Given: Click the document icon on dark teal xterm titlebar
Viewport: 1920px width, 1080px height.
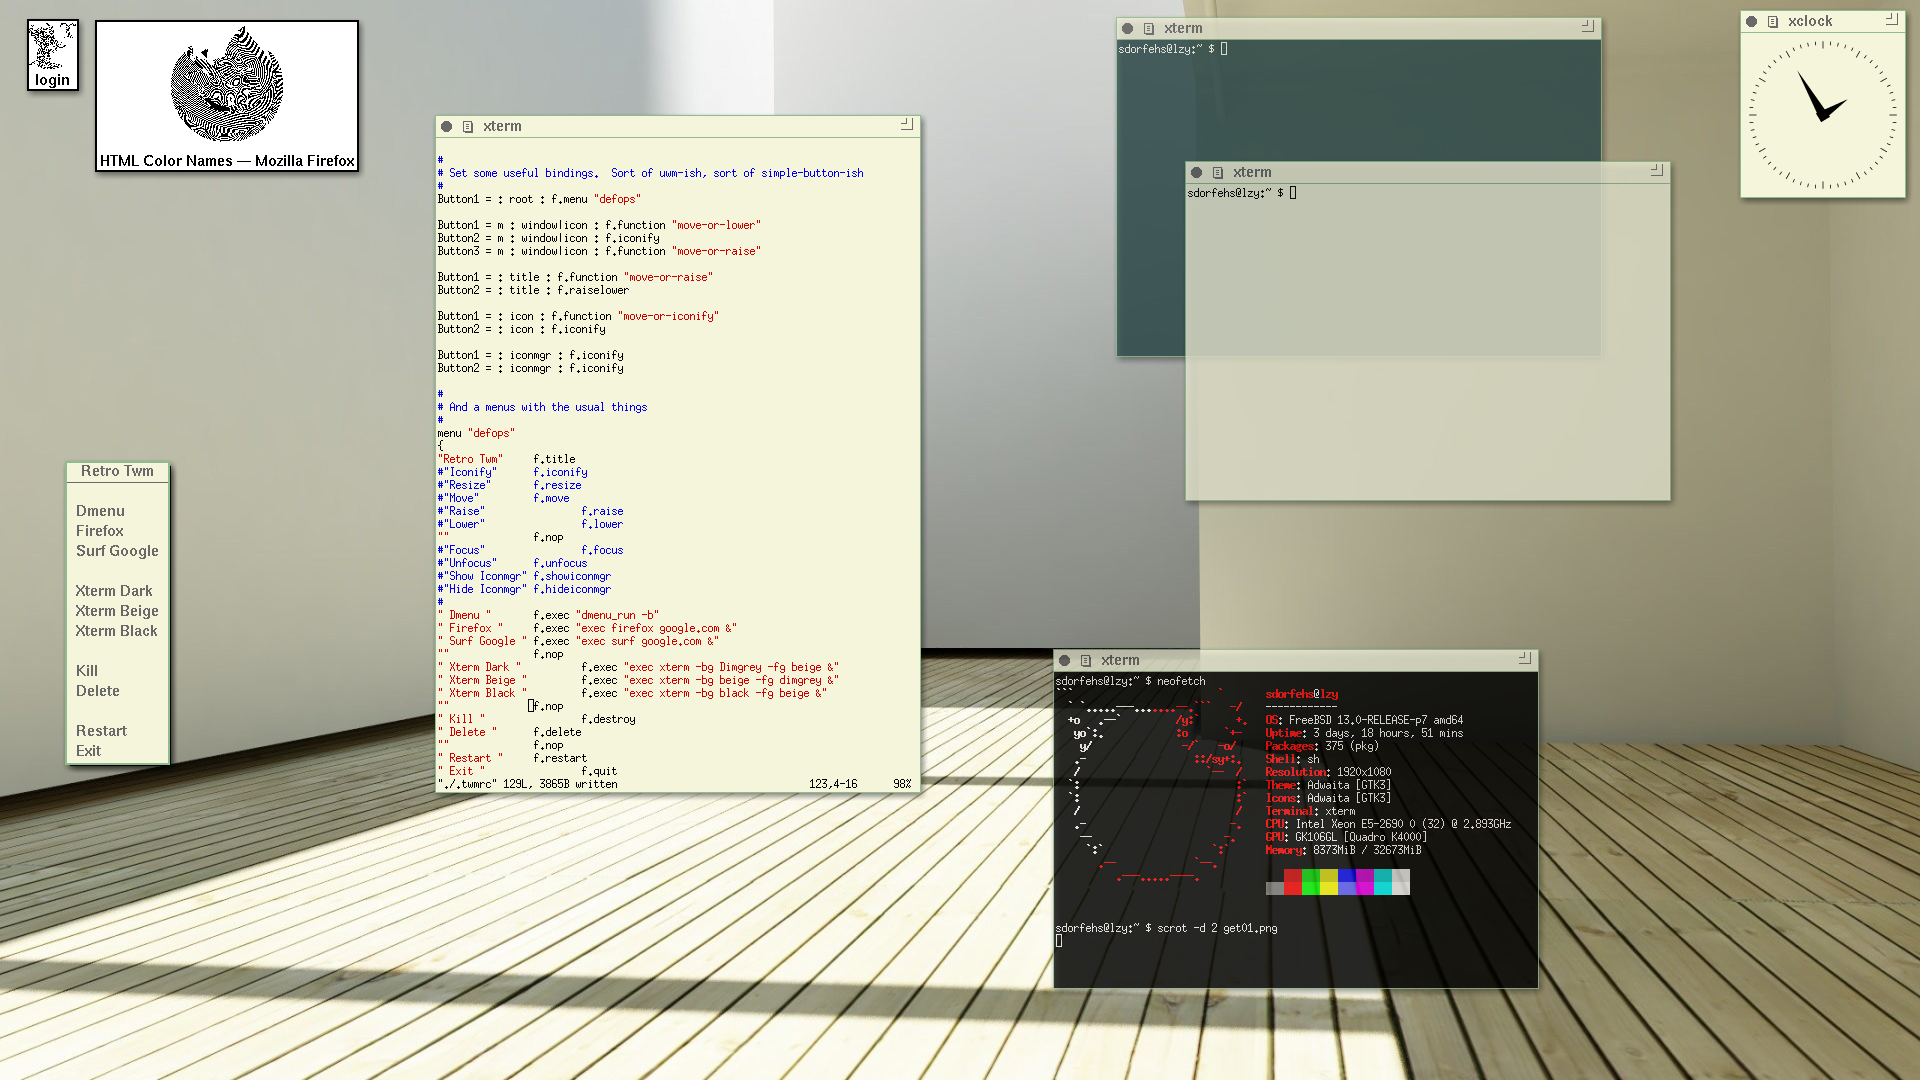Looking at the screenshot, I should click(1149, 29).
